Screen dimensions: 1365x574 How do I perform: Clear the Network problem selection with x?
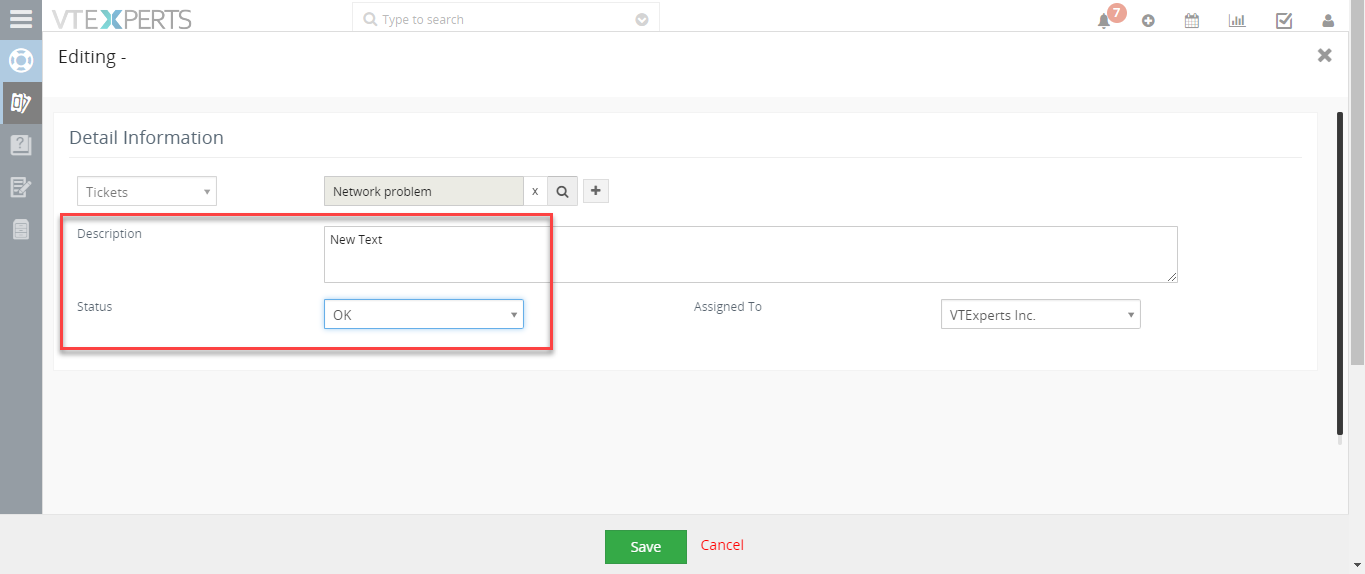tap(535, 191)
